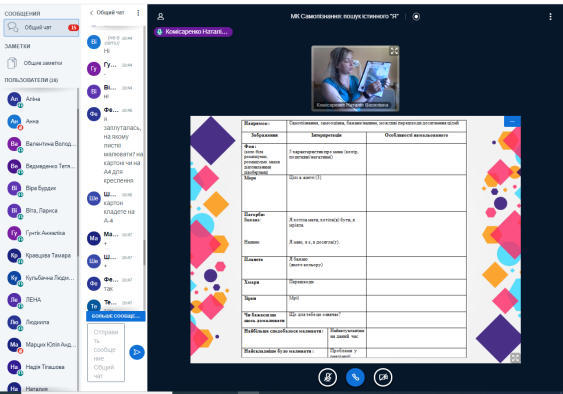Click the recording indicator icon
The width and height of the screenshot is (563, 394).
pyautogui.click(x=416, y=17)
